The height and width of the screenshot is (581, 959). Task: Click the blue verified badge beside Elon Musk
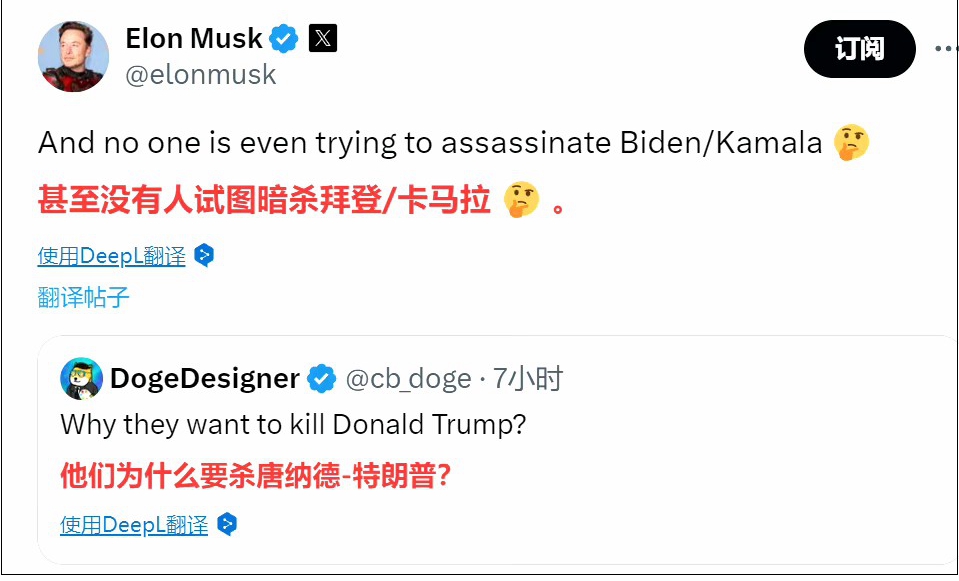[284, 39]
